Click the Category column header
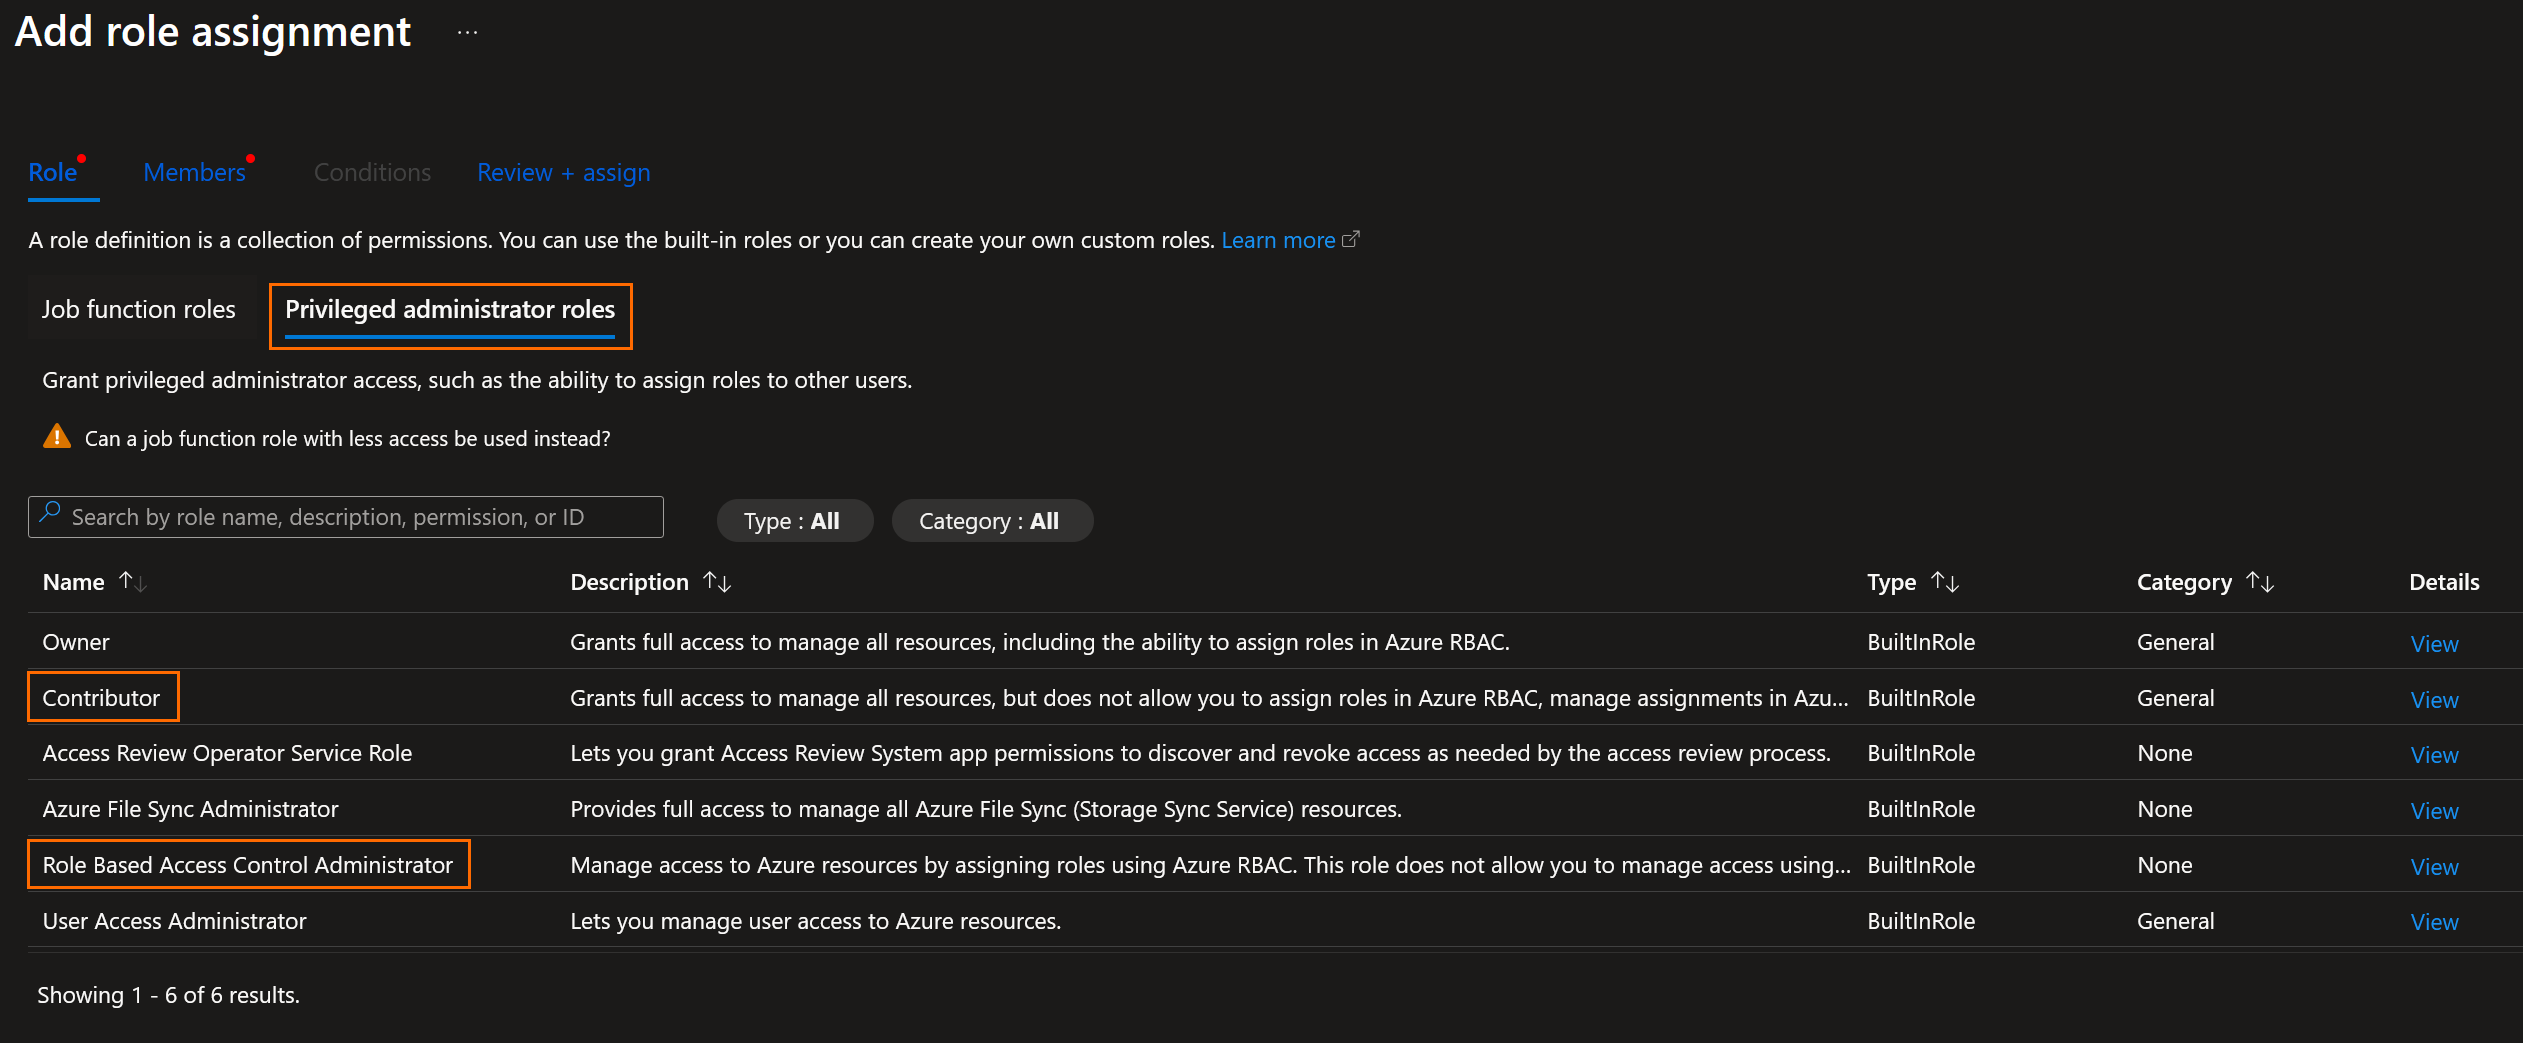The width and height of the screenshot is (2523, 1043). [x=2184, y=582]
